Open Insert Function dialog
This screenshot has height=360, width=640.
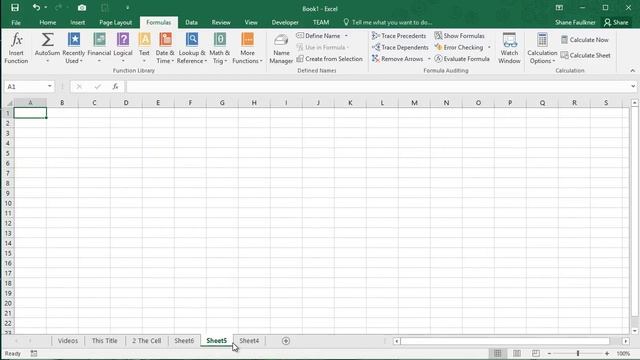click(x=16, y=48)
